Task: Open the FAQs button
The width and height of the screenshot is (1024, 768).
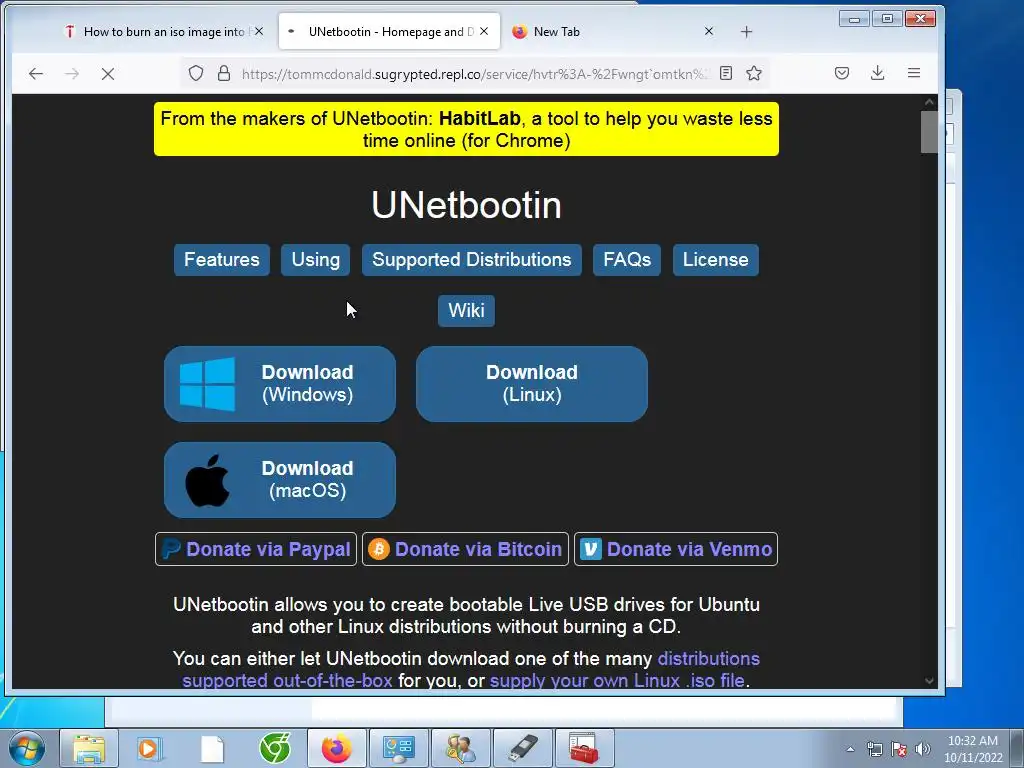Action: click(x=627, y=260)
